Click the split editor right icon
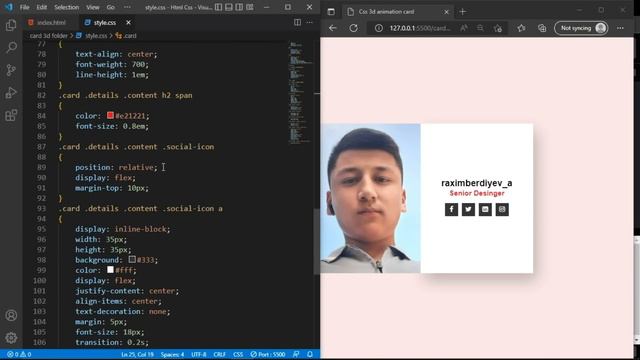 click(298, 22)
